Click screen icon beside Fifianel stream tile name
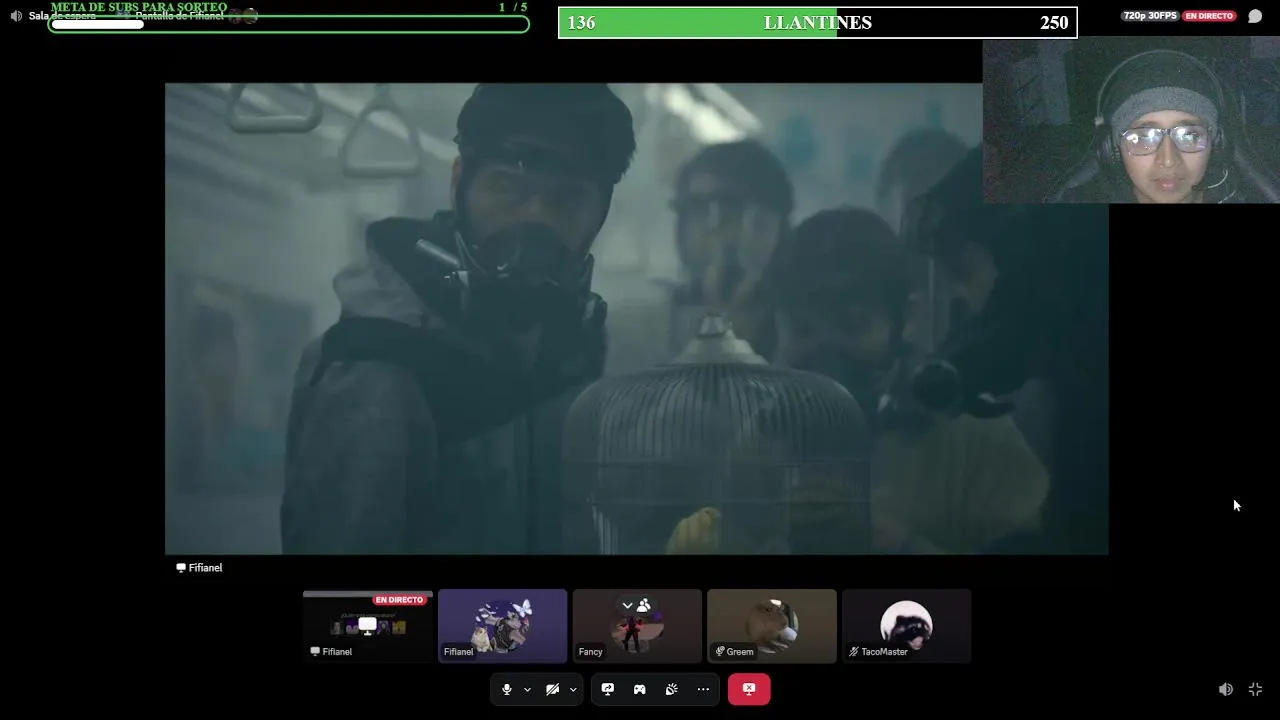 315,652
